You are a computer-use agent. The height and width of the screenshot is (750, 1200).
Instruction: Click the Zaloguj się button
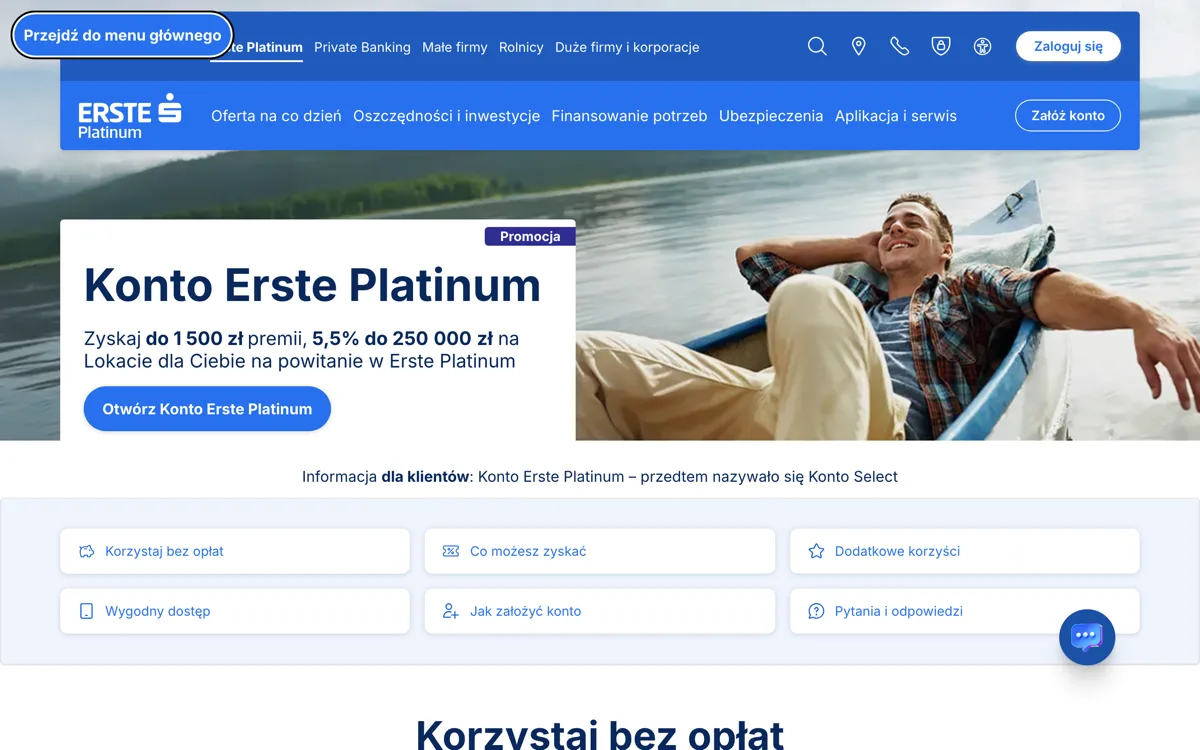tap(1068, 46)
